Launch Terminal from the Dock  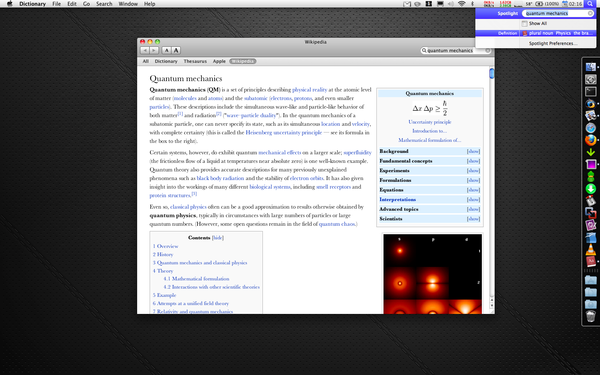pyautogui.click(x=590, y=91)
